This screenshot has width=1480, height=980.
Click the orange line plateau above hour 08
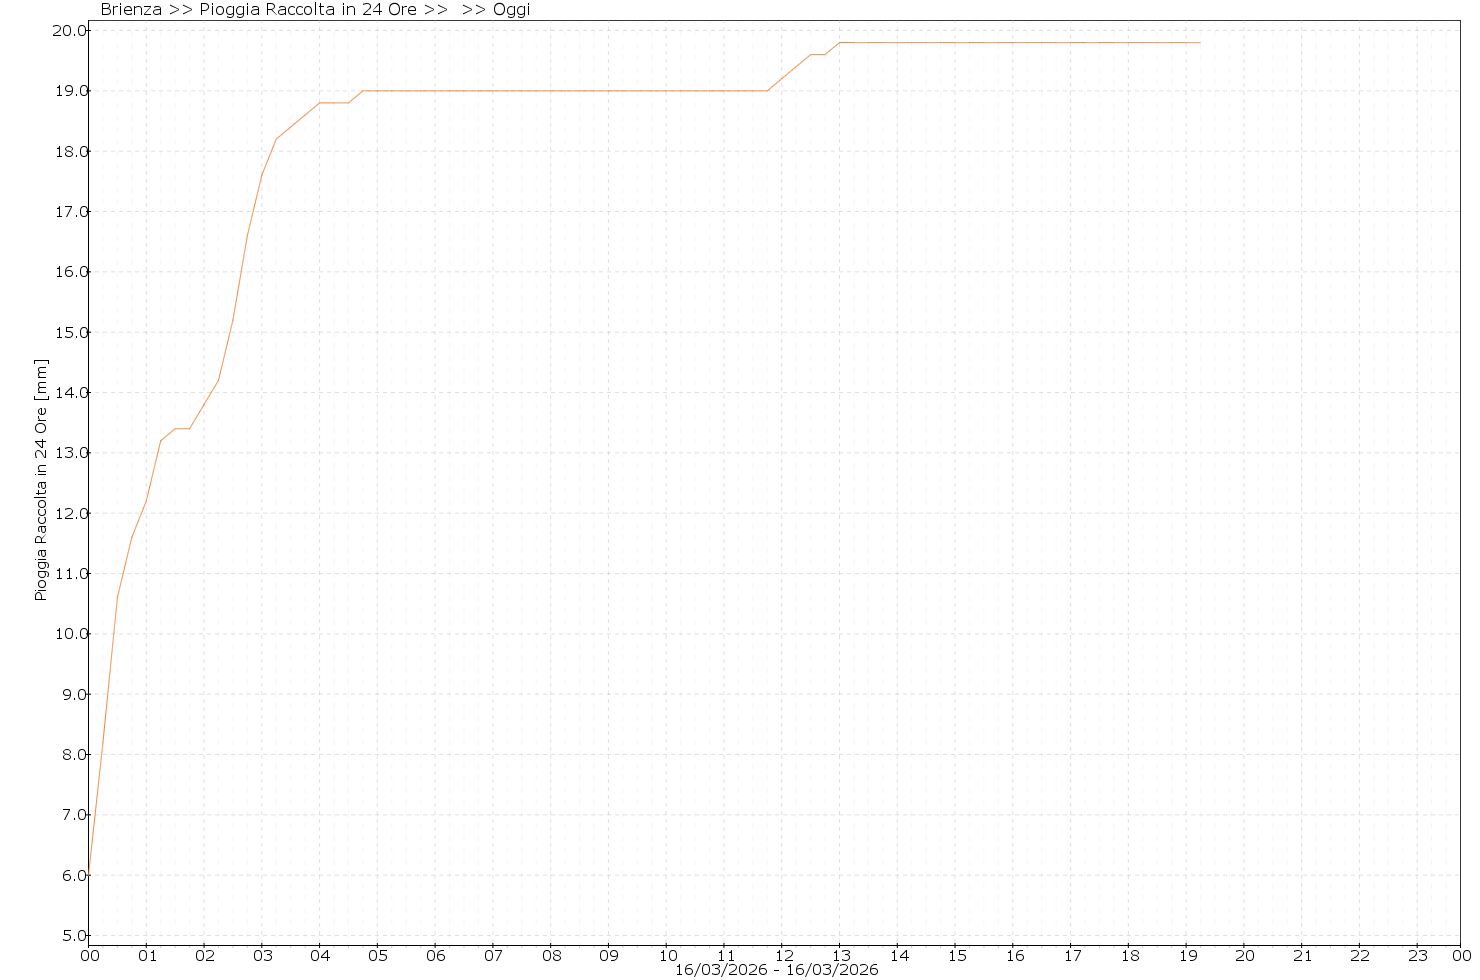551,91
